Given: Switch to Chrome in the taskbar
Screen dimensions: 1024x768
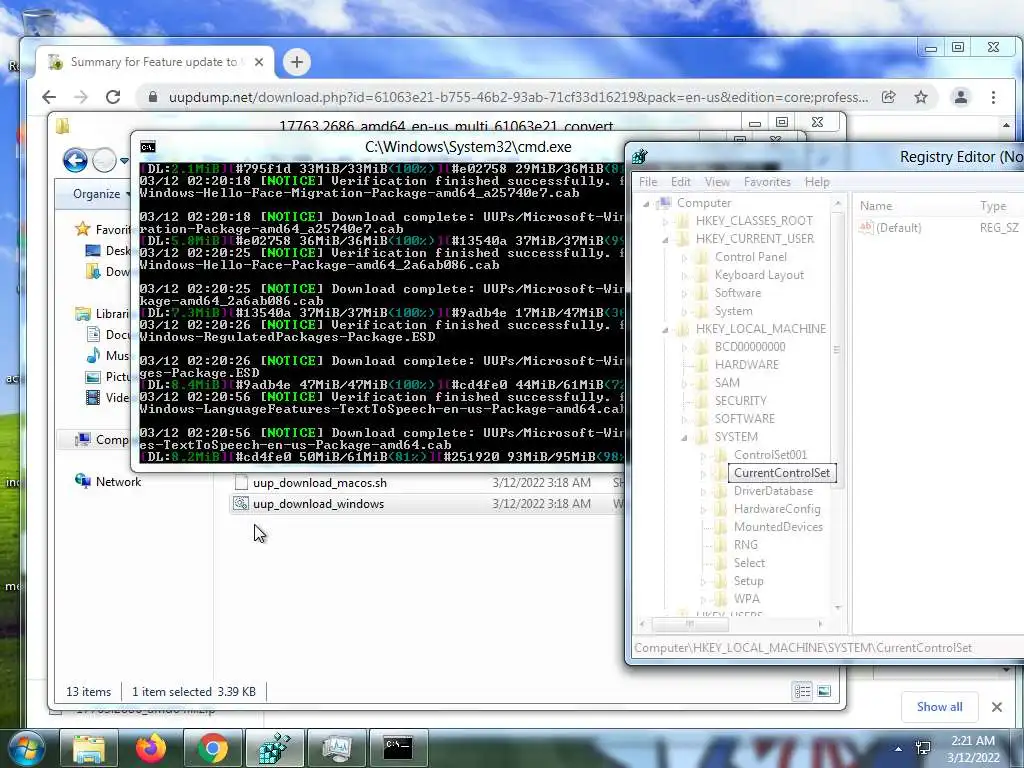Looking at the screenshot, I should pos(212,748).
